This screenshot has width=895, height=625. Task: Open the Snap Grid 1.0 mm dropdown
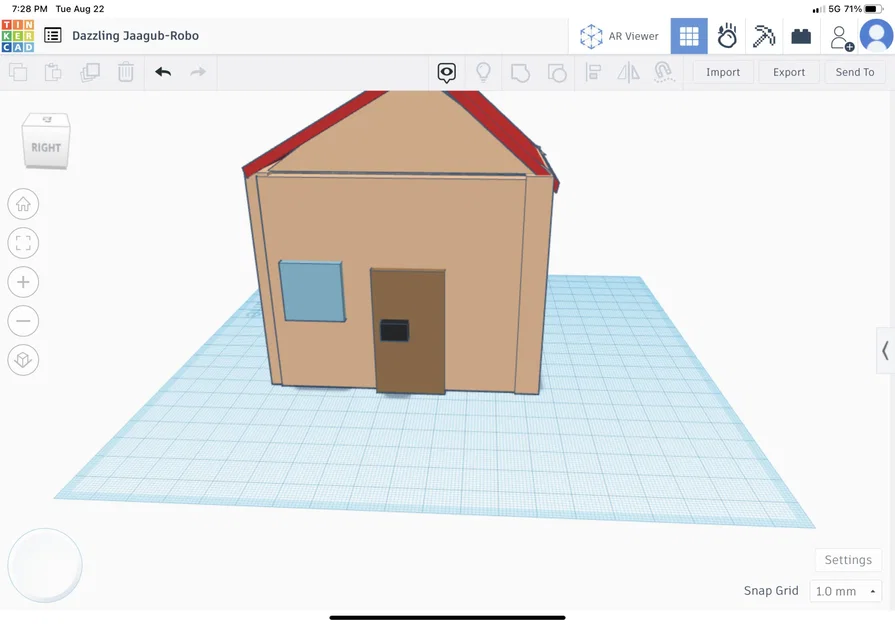(x=845, y=591)
